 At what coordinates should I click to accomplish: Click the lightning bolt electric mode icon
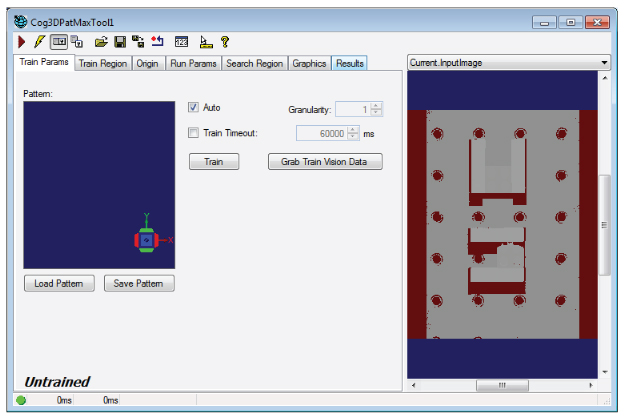39,42
